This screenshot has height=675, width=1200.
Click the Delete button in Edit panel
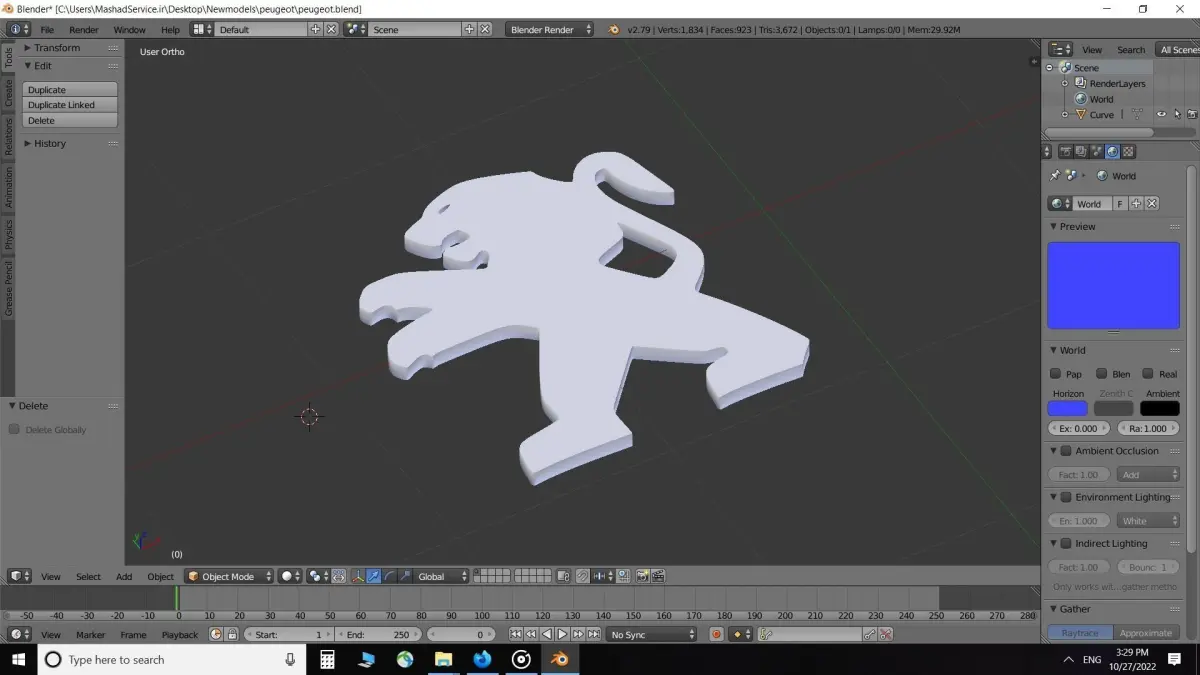coord(69,120)
